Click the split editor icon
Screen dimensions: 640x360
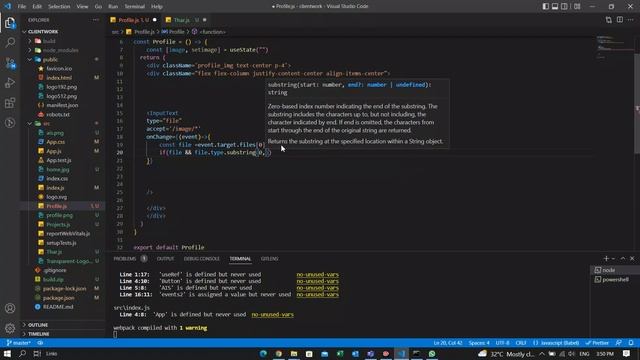pyautogui.click(x=620, y=20)
